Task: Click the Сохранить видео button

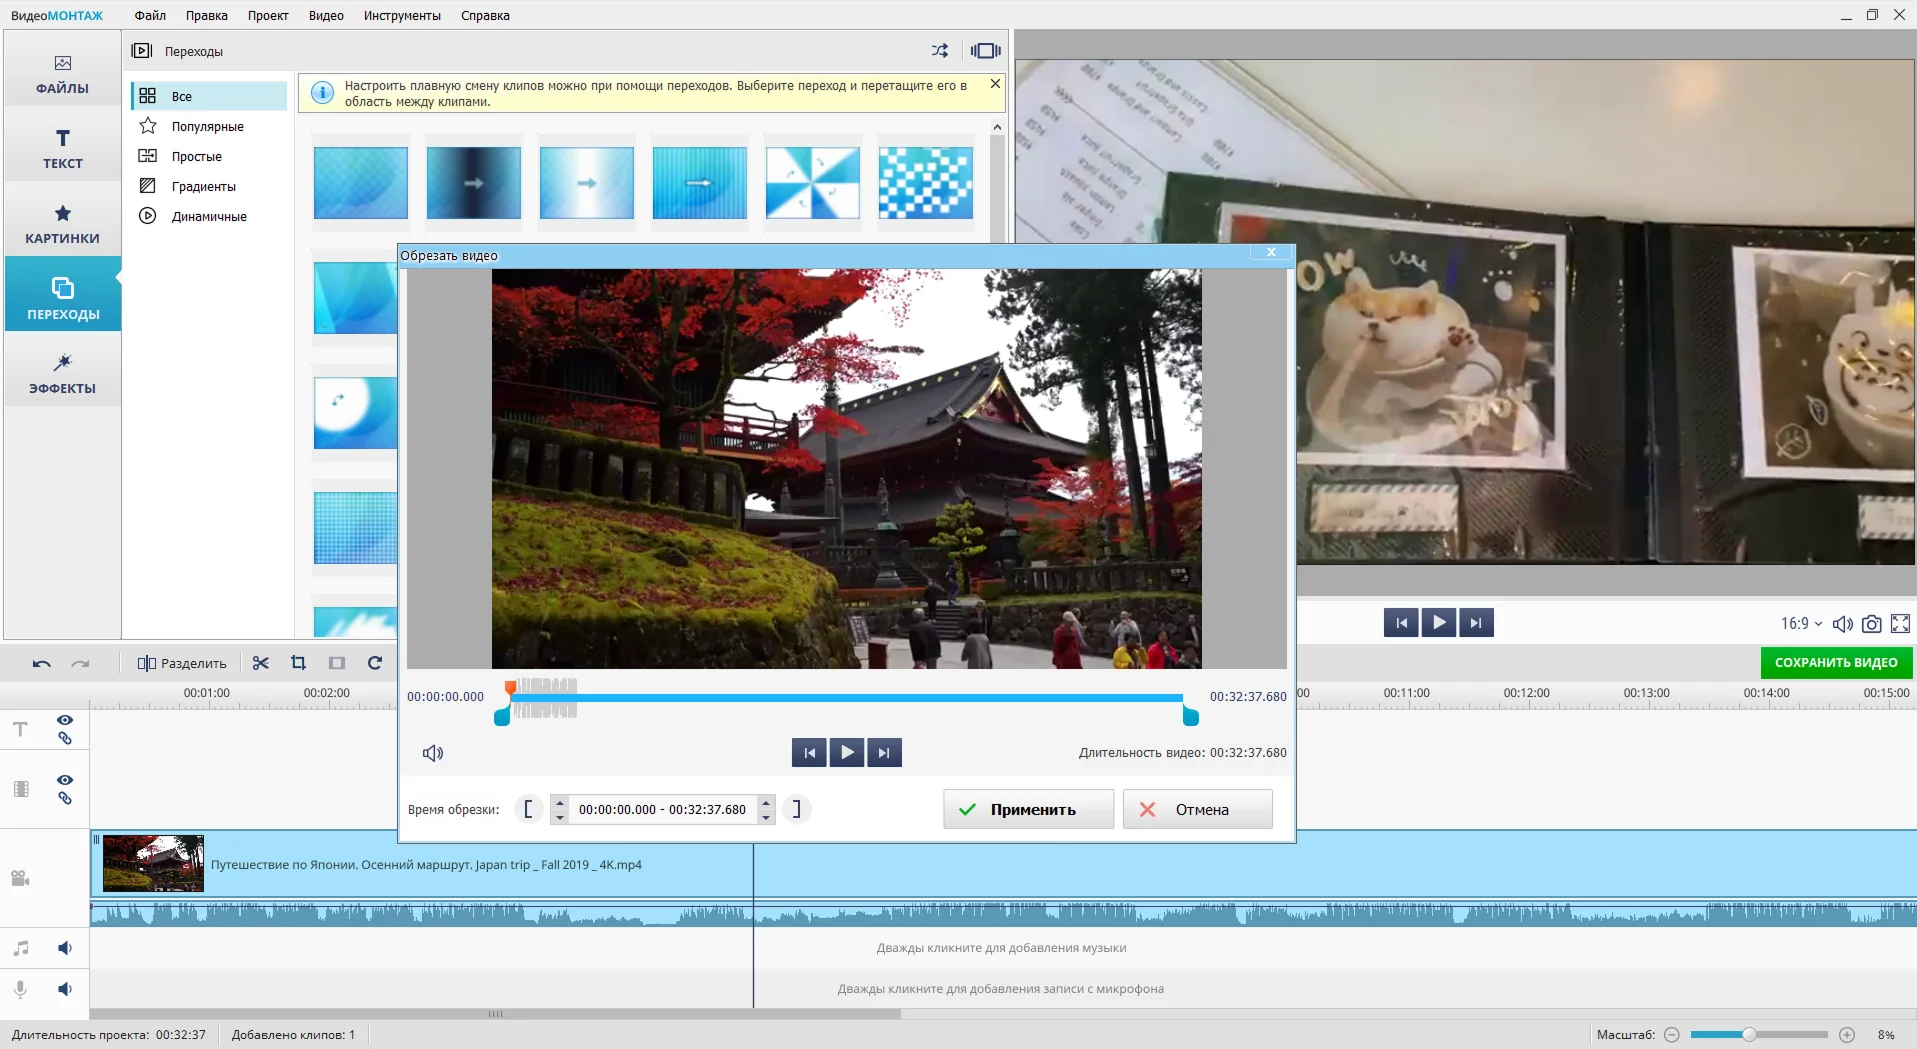Action: point(1836,663)
